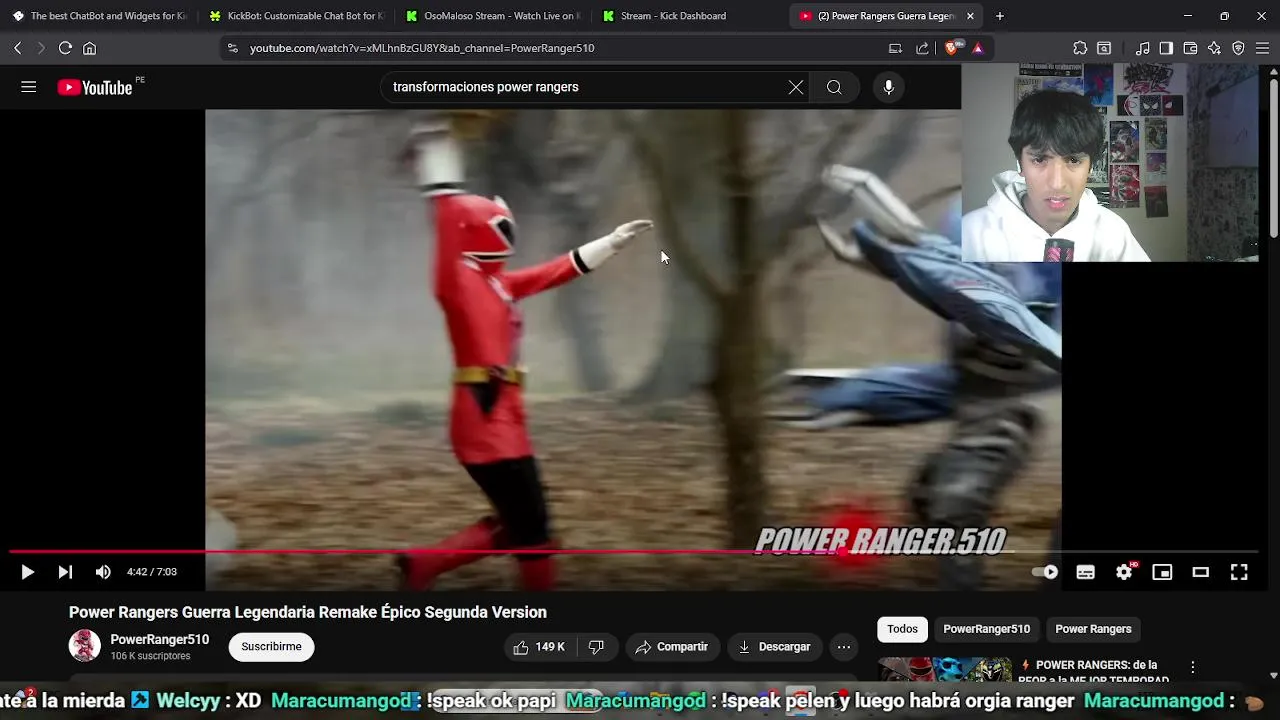Open options for suggested POWER RANGERS video

tap(1192, 667)
